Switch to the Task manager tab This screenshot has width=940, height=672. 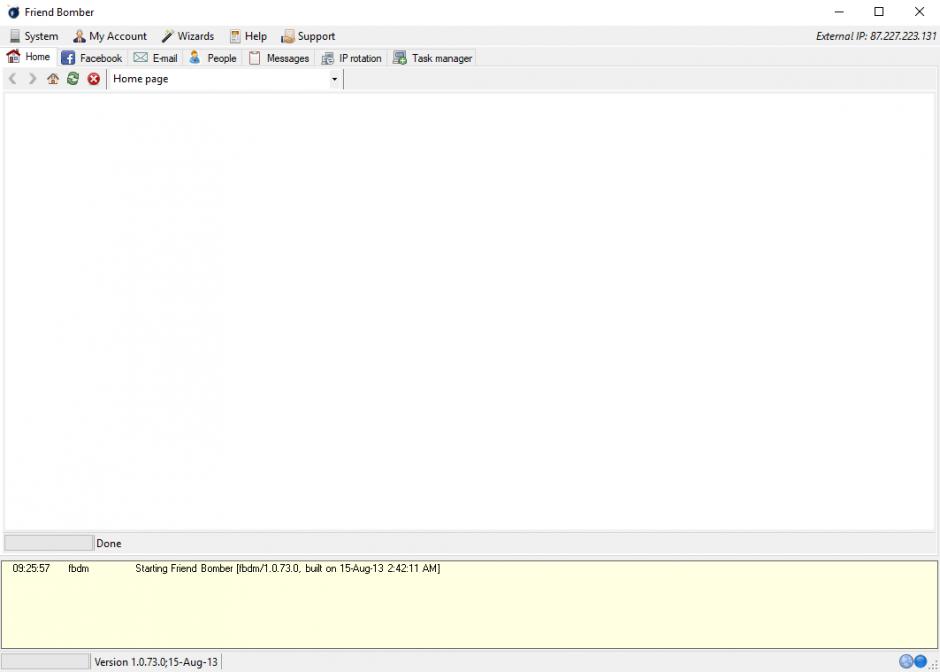[432, 58]
